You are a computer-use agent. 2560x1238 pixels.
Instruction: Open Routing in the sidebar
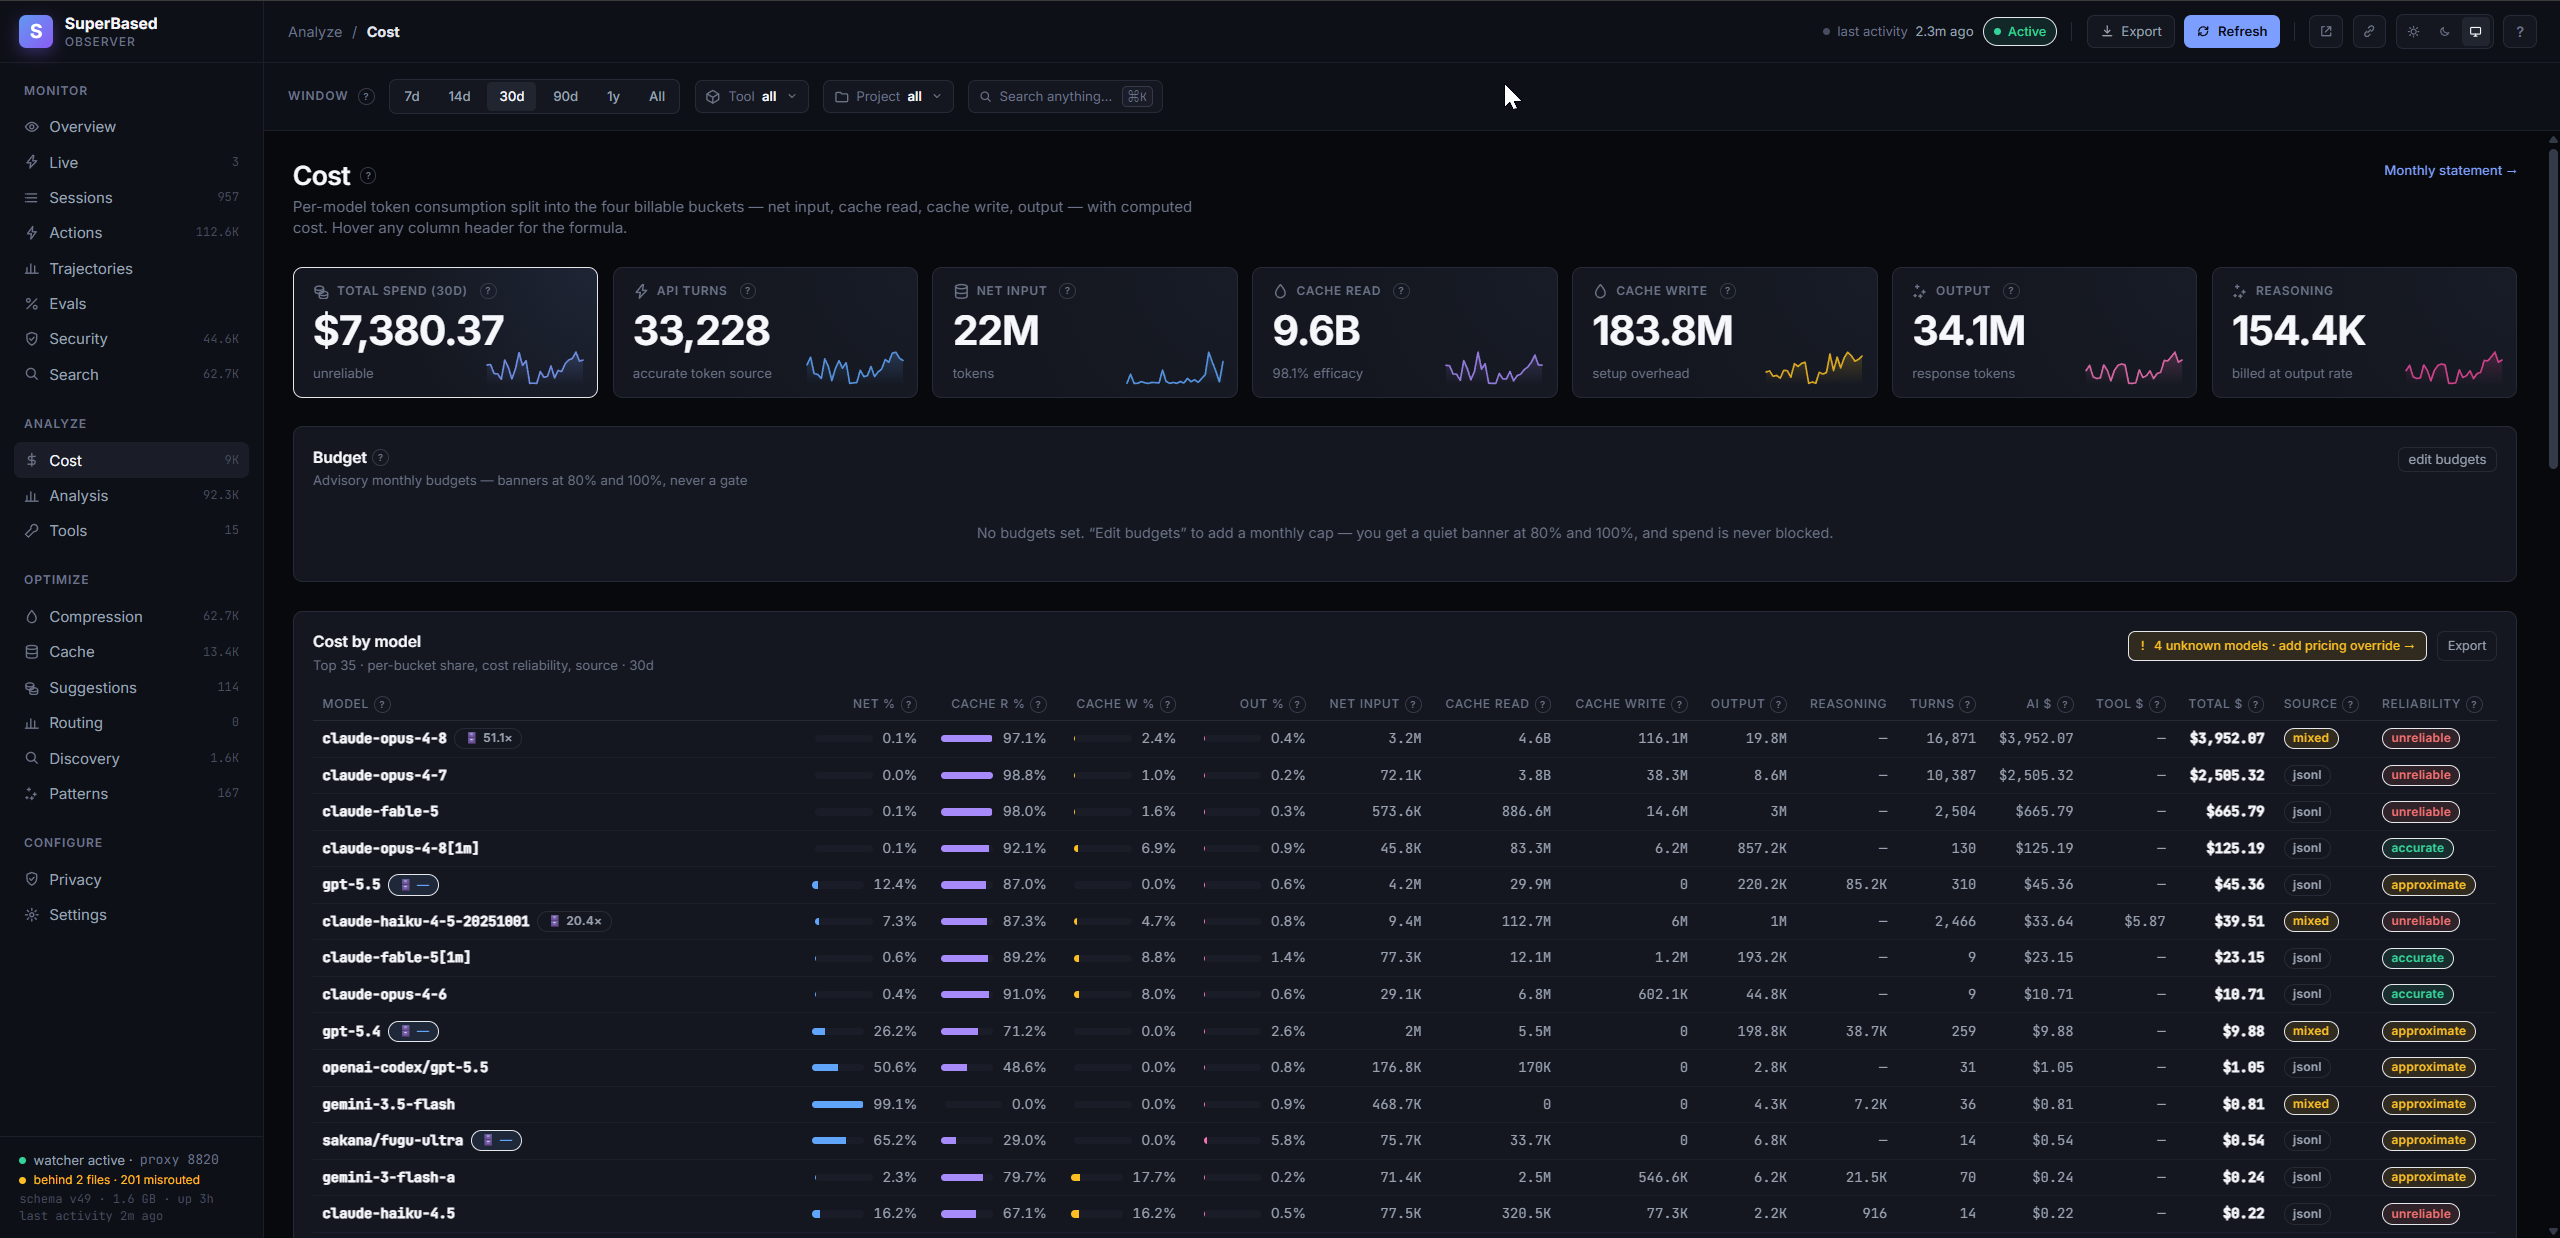pyautogui.click(x=131, y=722)
